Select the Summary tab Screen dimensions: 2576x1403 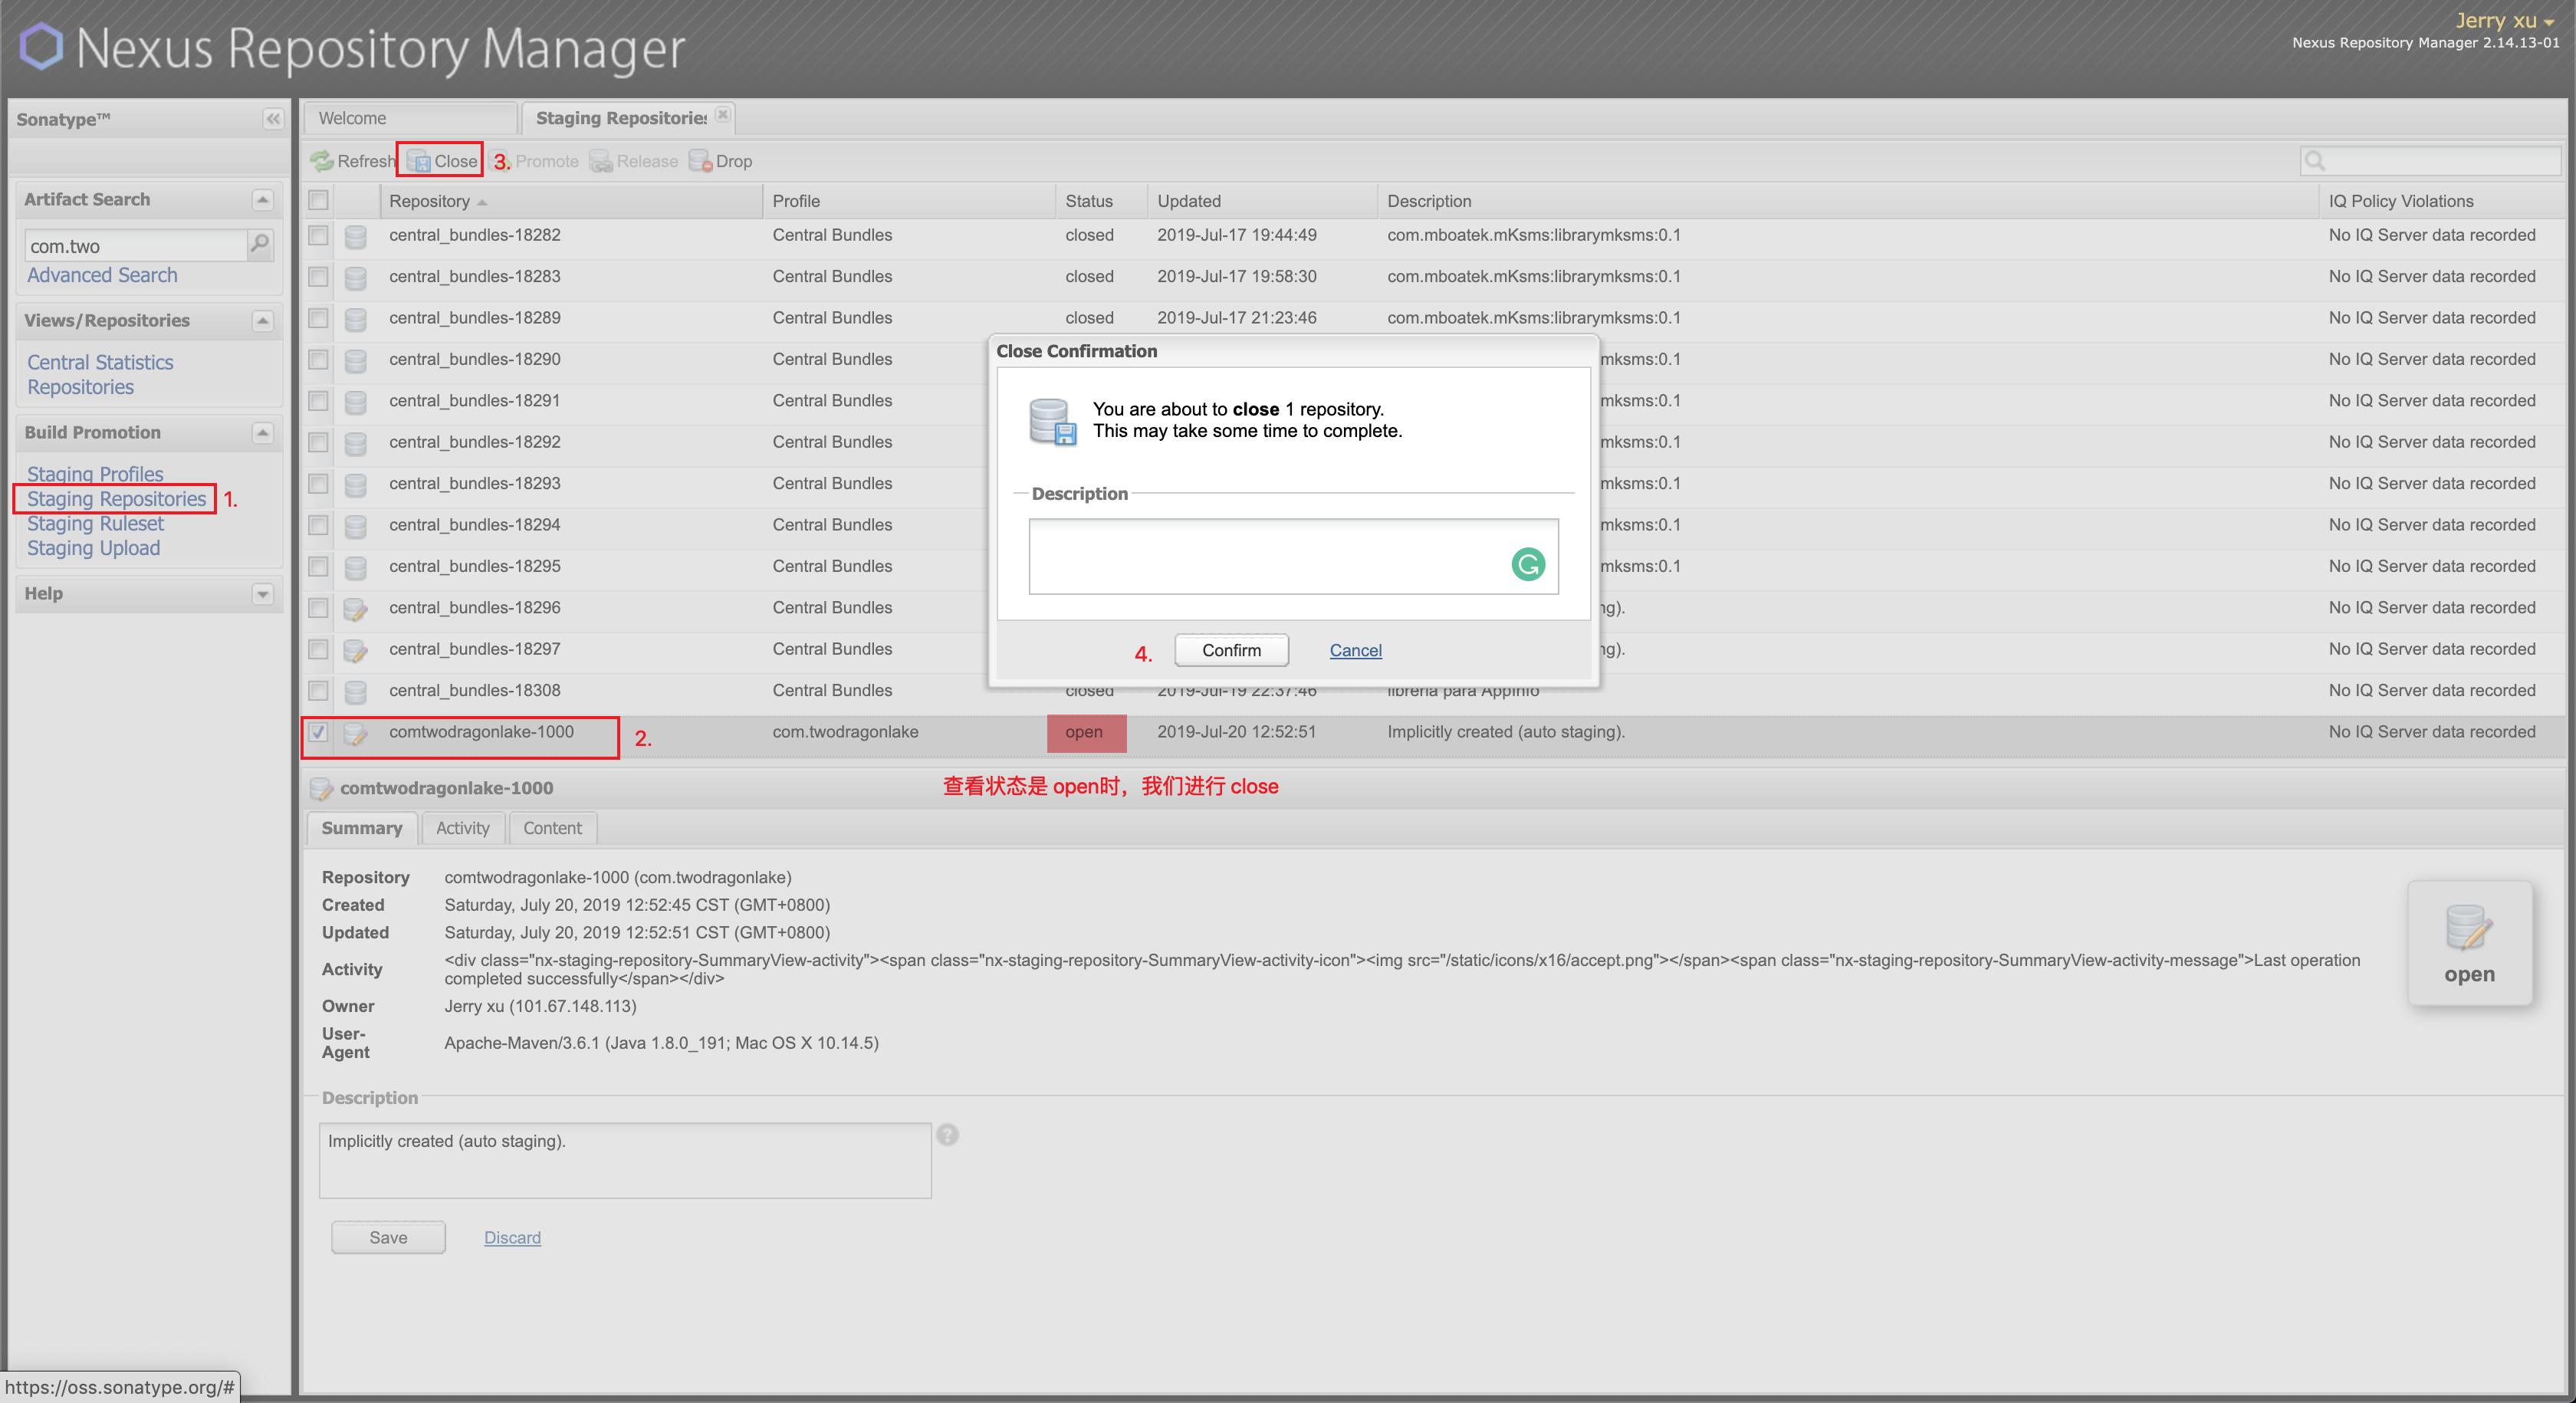click(x=362, y=828)
